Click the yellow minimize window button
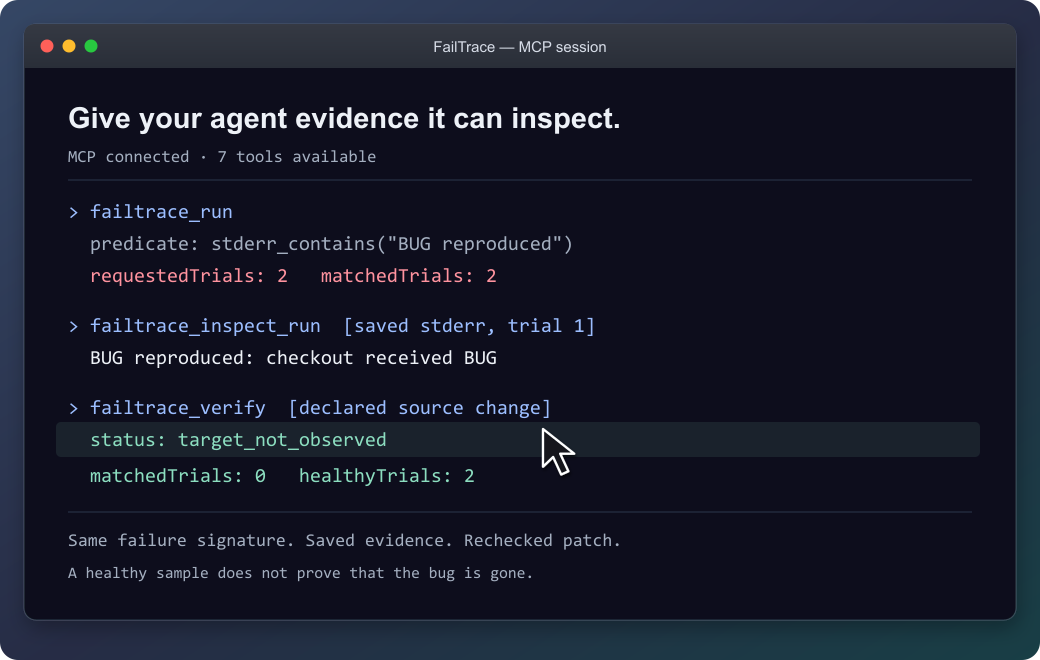1040x660 pixels. (69, 46)
